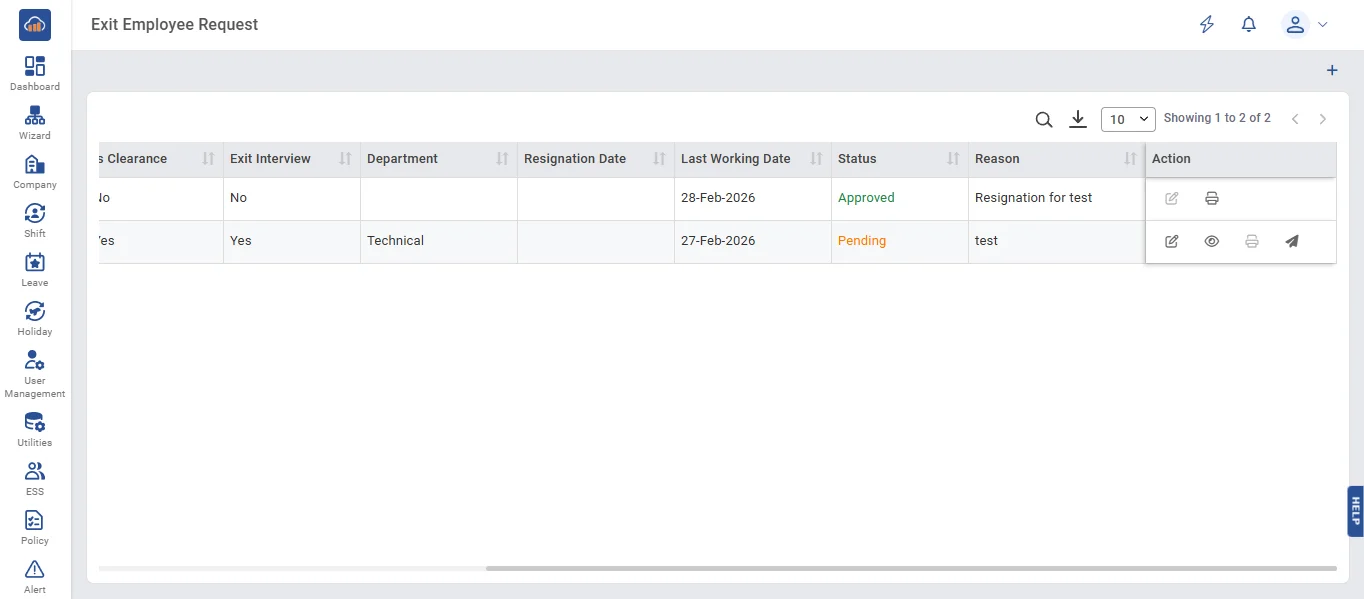Sort table by Last Working Date
1364x599 pixels.
pyautogui.click(x=815, y=159)
